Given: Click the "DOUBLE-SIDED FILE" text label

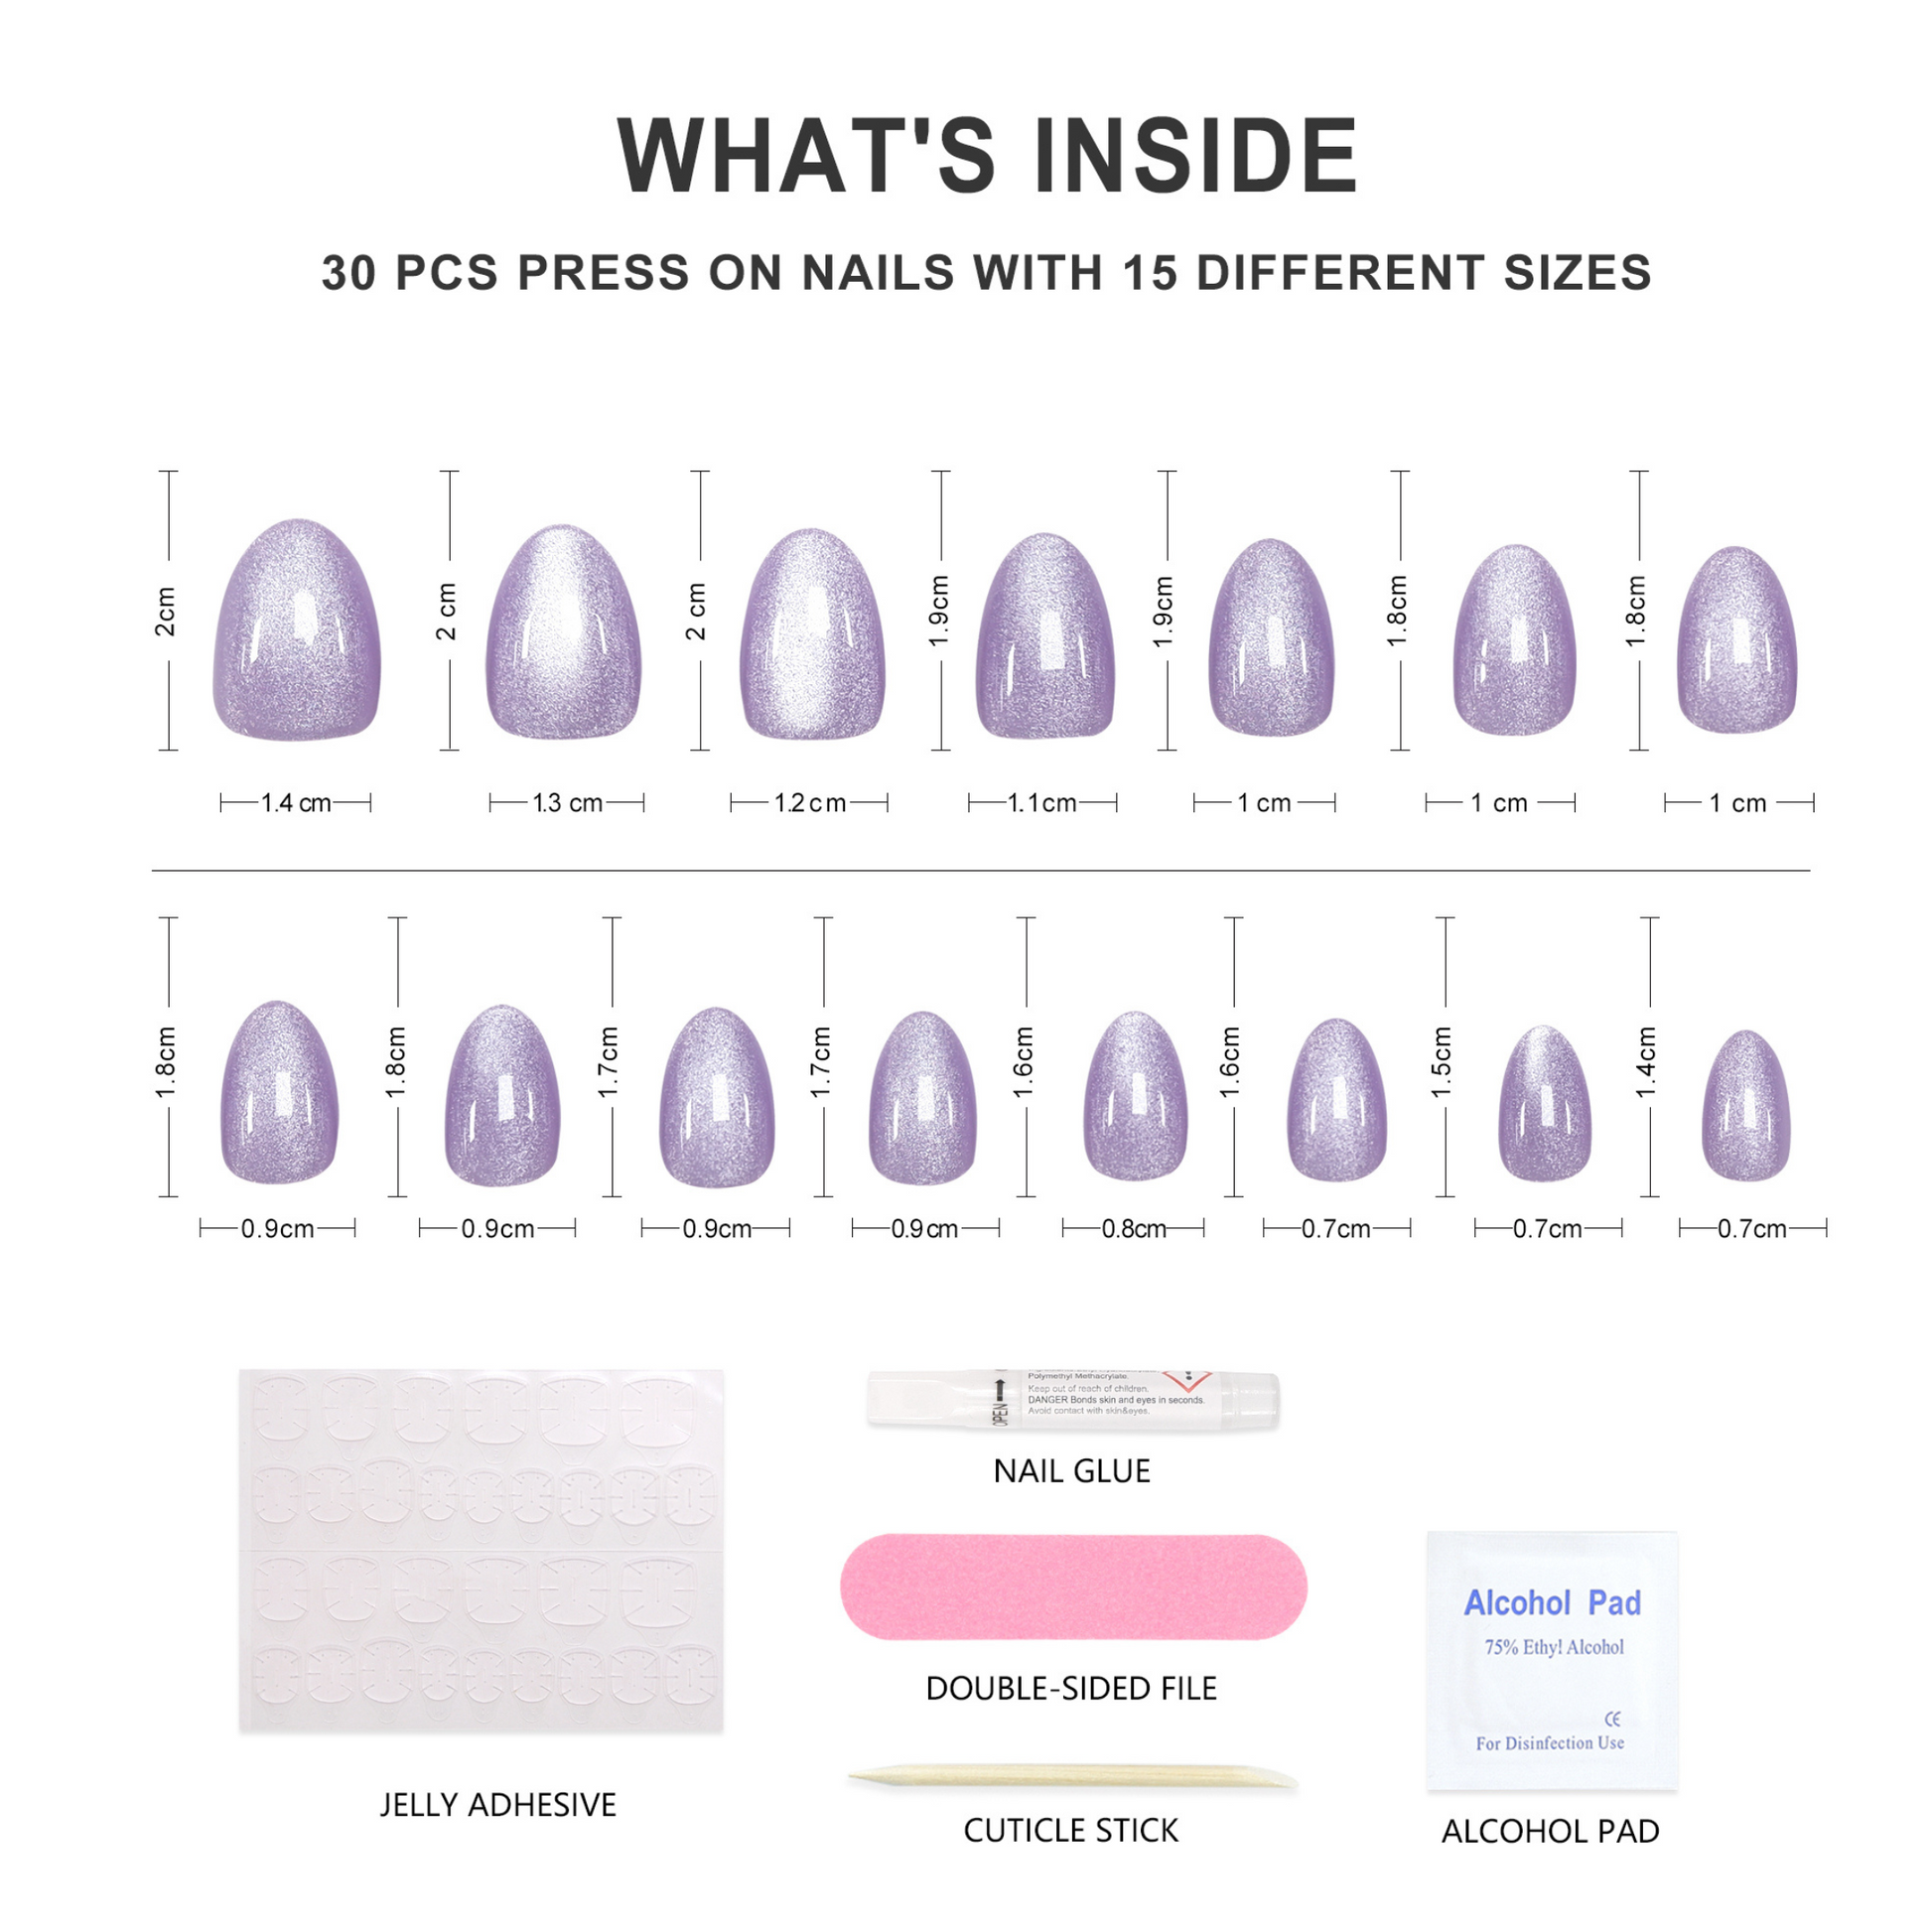Looking at the screenshot, I should click(1072, 1688).
